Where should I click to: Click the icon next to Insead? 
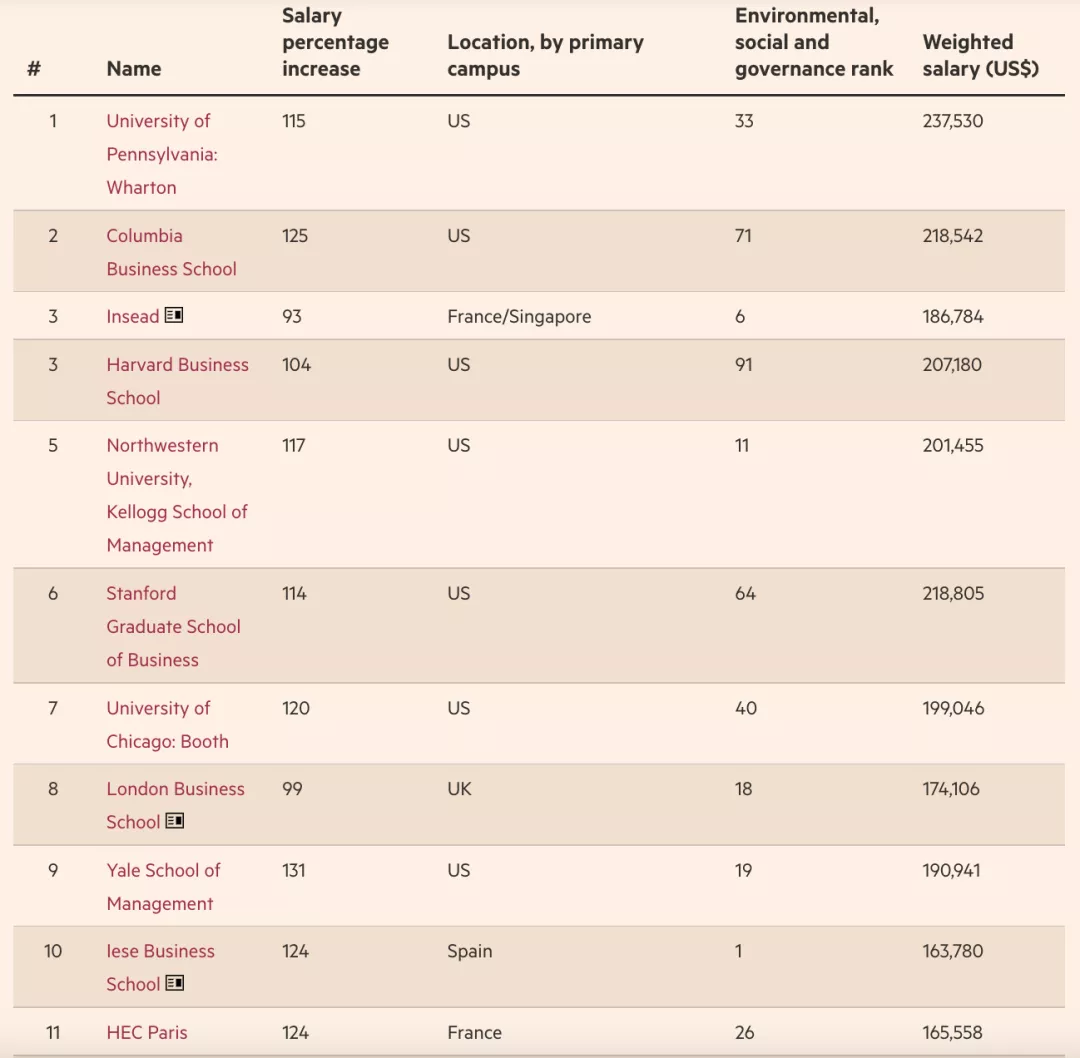pyautogui.click(x=174, y=316)
